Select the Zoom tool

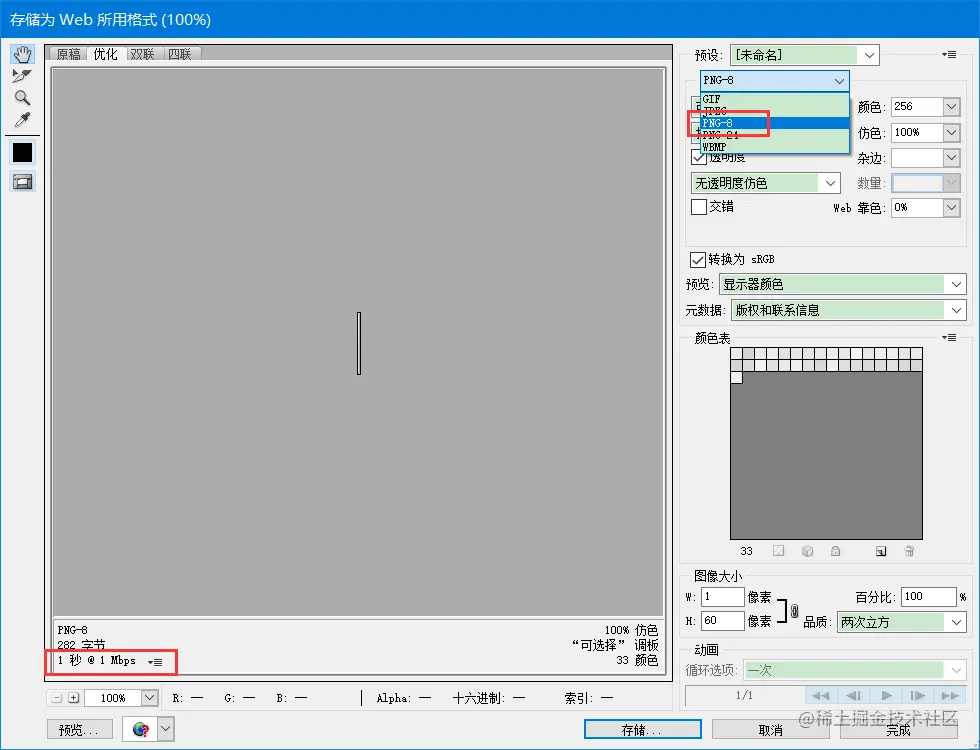click(22, 97)
